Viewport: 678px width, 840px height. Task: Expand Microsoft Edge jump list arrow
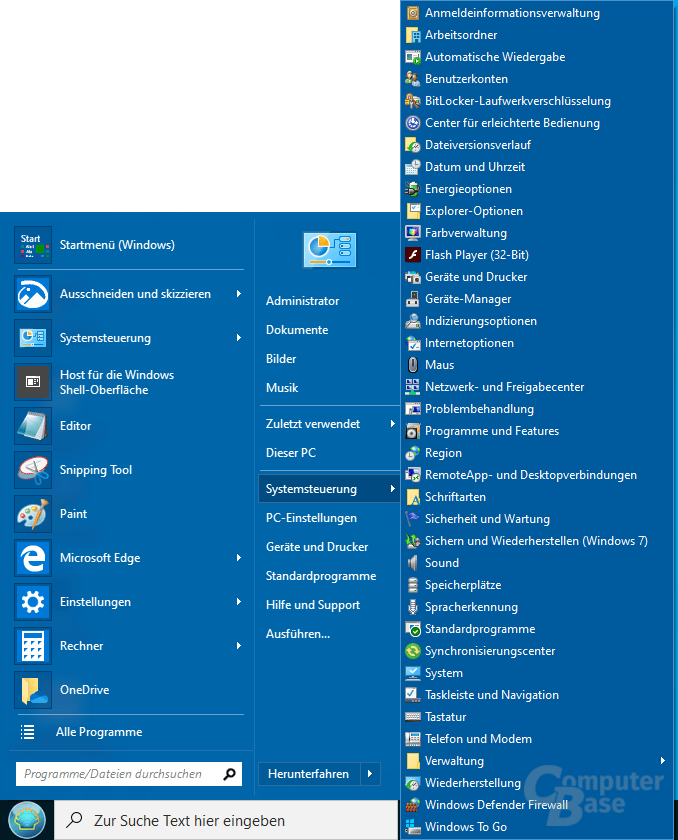(238, 558)
